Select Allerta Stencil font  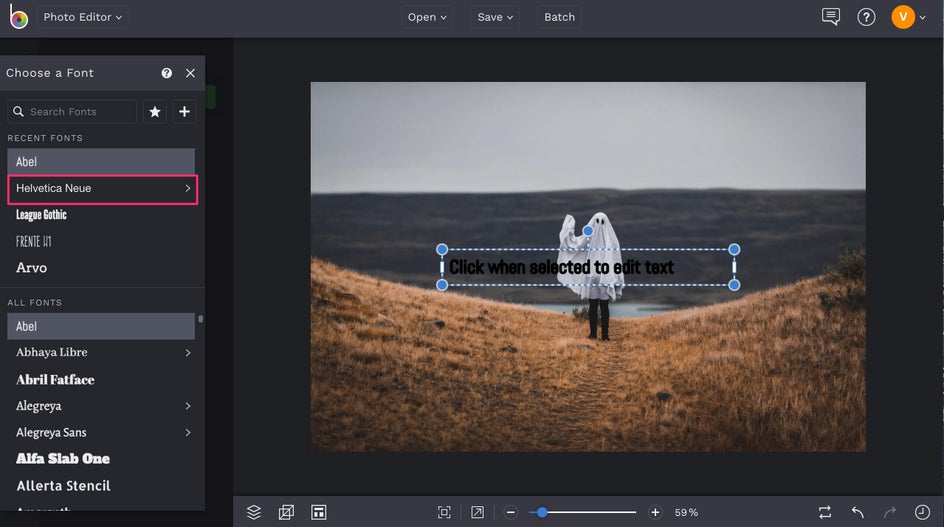pyautogui.click(x=101, y=485)
